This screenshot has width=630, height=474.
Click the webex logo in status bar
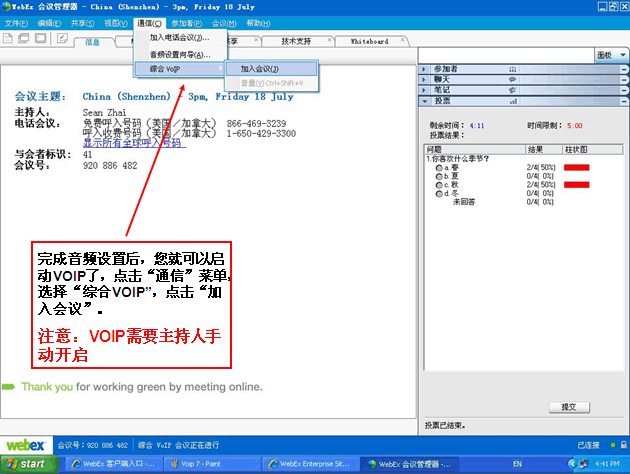click(25, 445)
